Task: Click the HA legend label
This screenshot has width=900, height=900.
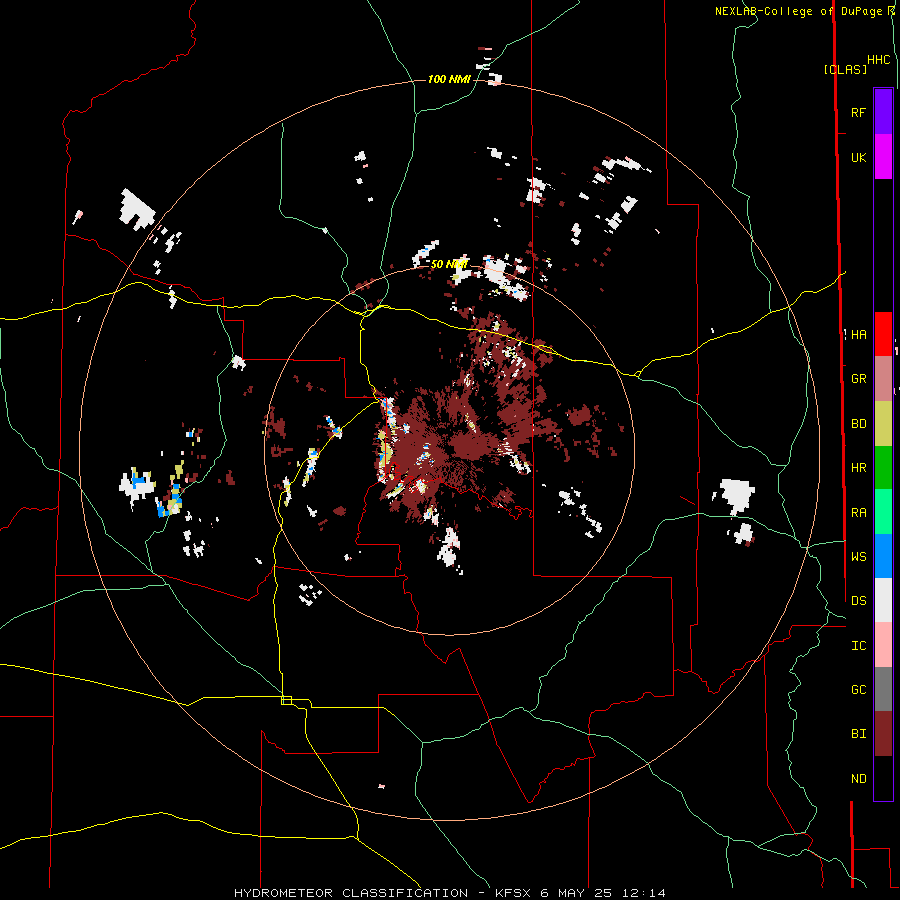Action: pyautogui.click(x=858, y=335)
